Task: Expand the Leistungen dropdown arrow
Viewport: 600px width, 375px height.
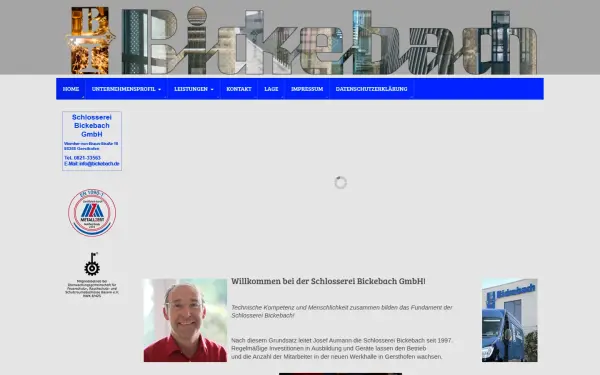Action: (212, 89)
